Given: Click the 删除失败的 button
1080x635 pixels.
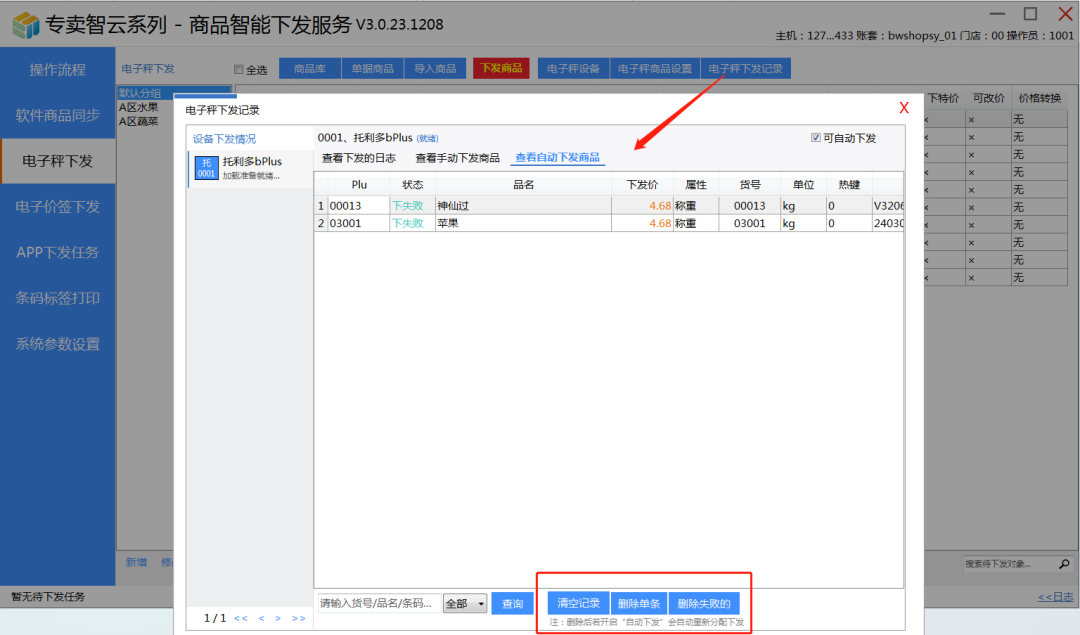Looking at the screenshot, I should pyautogui.click(x=703, y=604).
